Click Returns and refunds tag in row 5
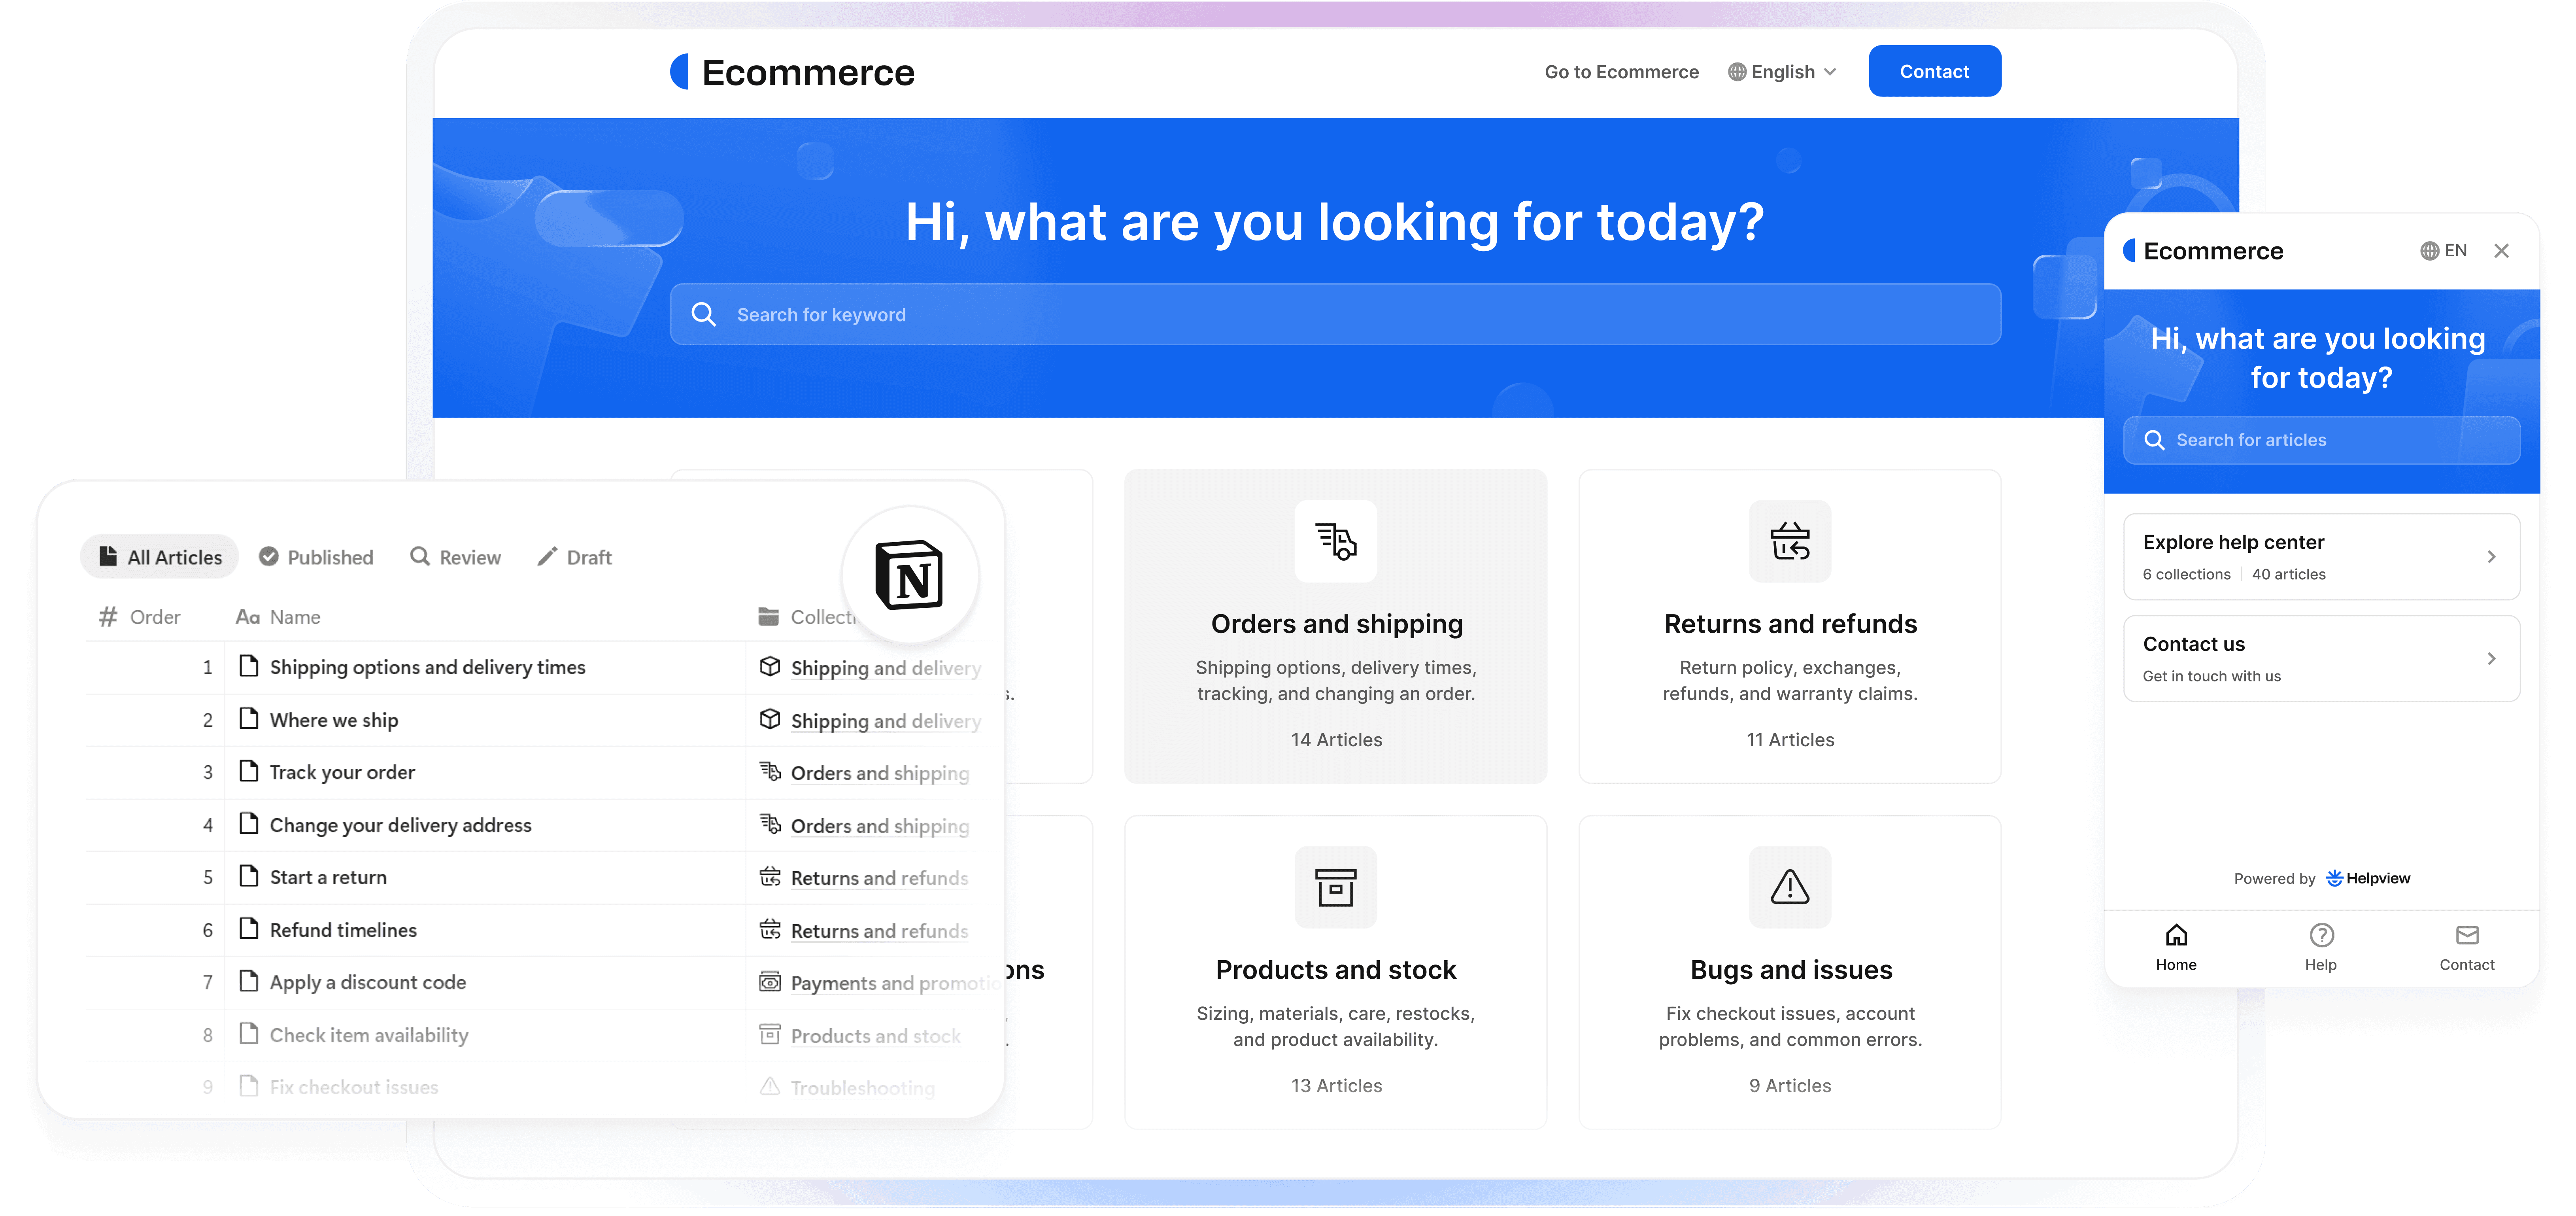 864,878
